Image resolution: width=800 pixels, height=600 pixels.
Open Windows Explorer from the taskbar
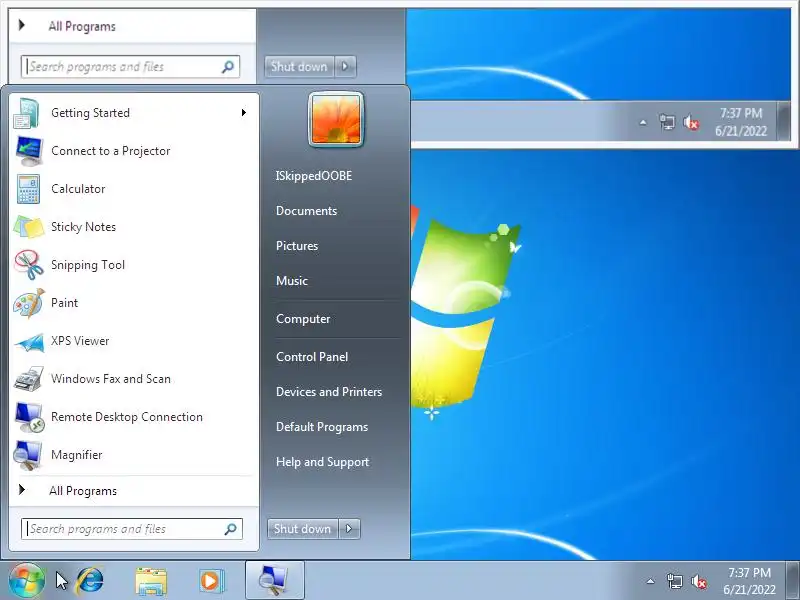pyautogui.click(x=151, y=581)
